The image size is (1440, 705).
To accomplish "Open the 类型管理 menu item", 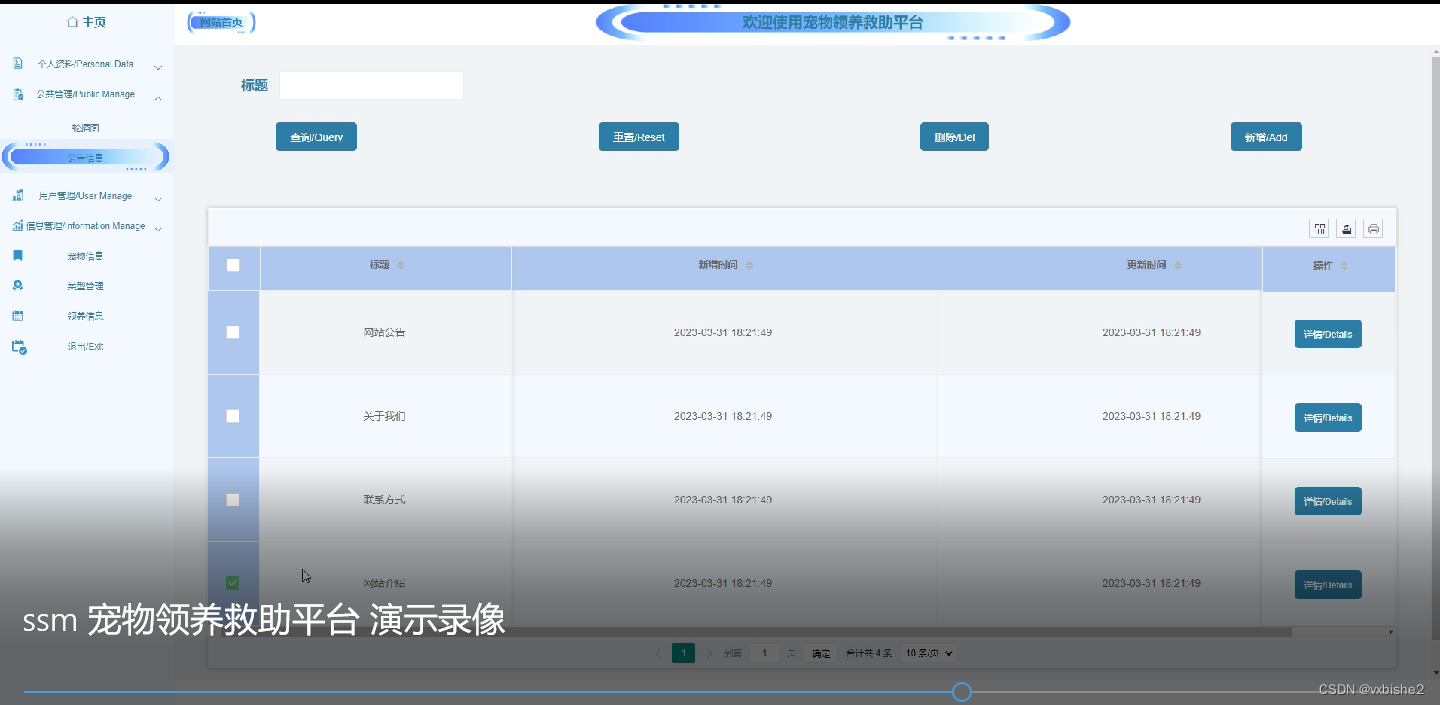I will tap(87, 286).
